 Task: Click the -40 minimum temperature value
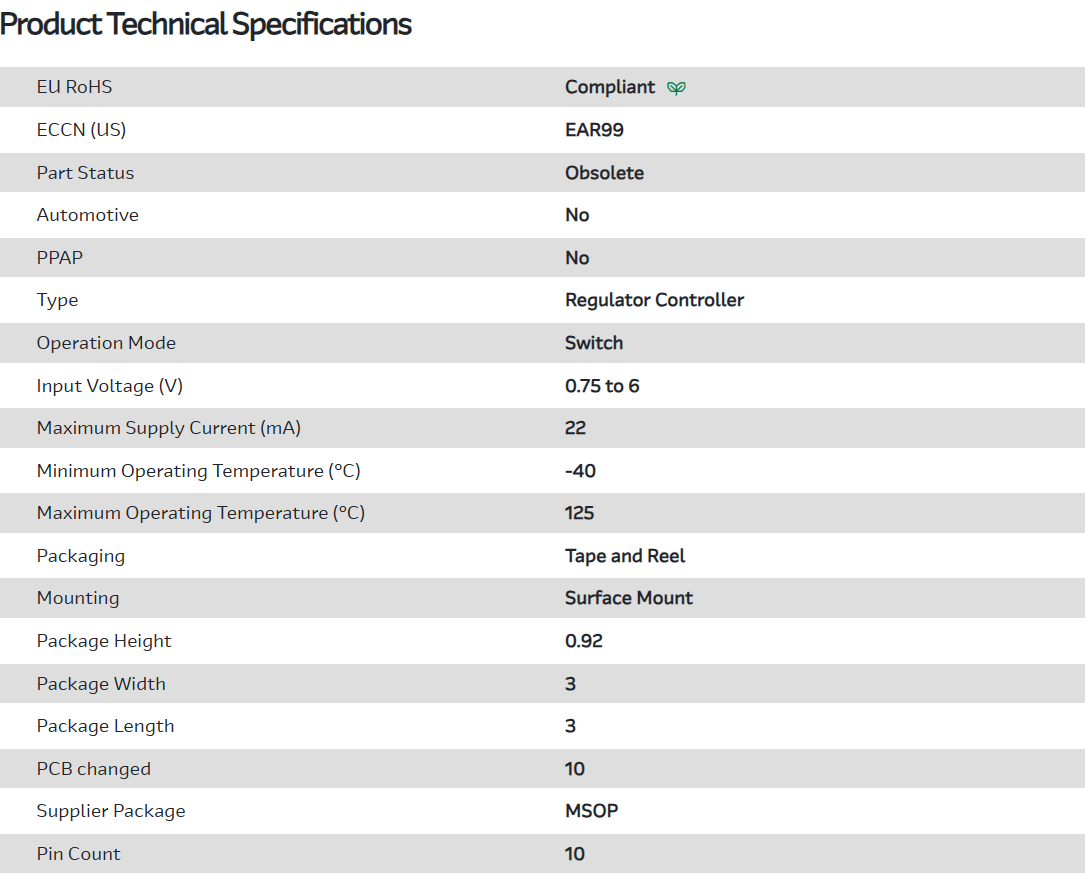pyautogui.click(x=580, y=471)
